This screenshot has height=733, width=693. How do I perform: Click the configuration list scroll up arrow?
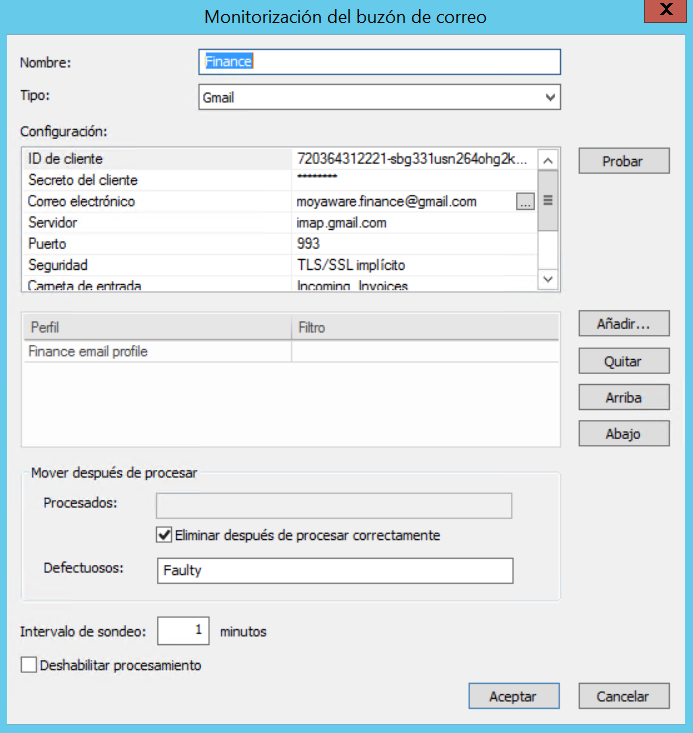[548, 161]
